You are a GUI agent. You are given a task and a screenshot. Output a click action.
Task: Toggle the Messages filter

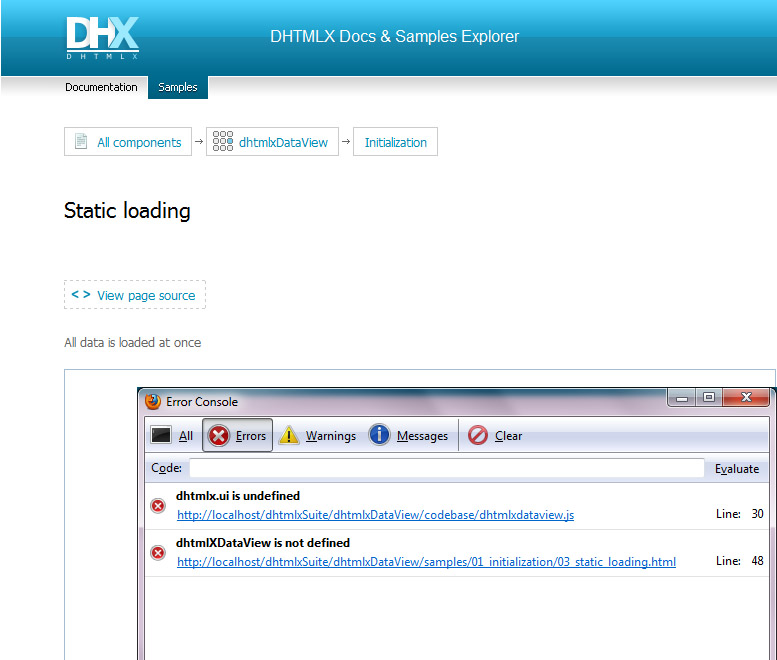(x=408, y=436)
